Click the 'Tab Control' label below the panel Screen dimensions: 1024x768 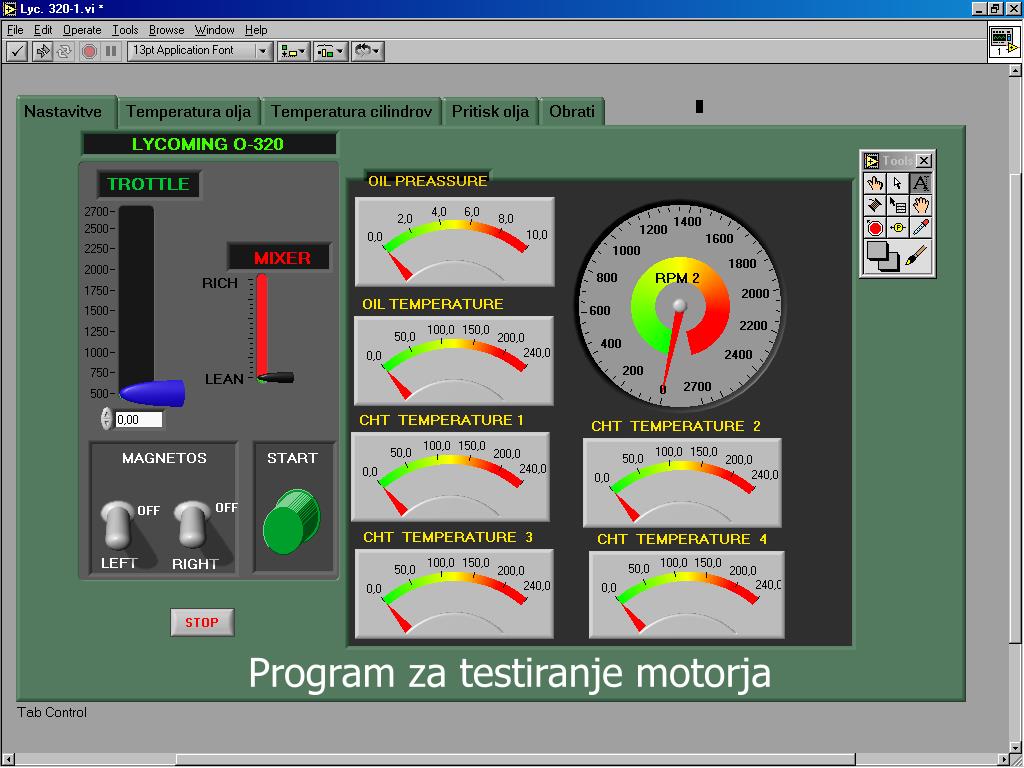pos(52,712)
